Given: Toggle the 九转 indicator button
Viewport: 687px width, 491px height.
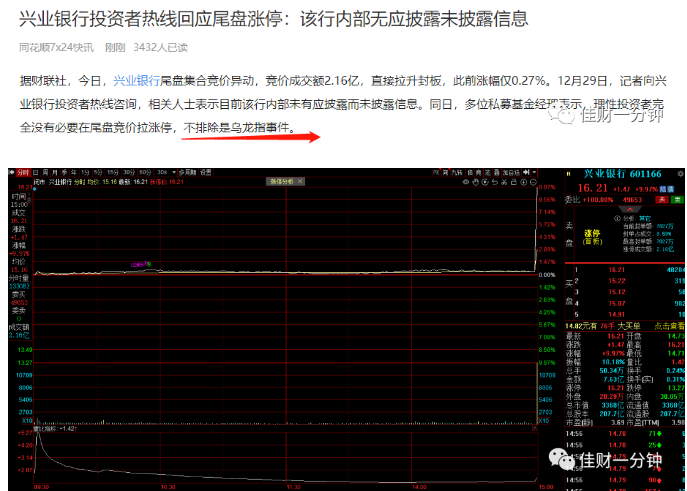Looking at the screenshot, I should tap(457, 173).
